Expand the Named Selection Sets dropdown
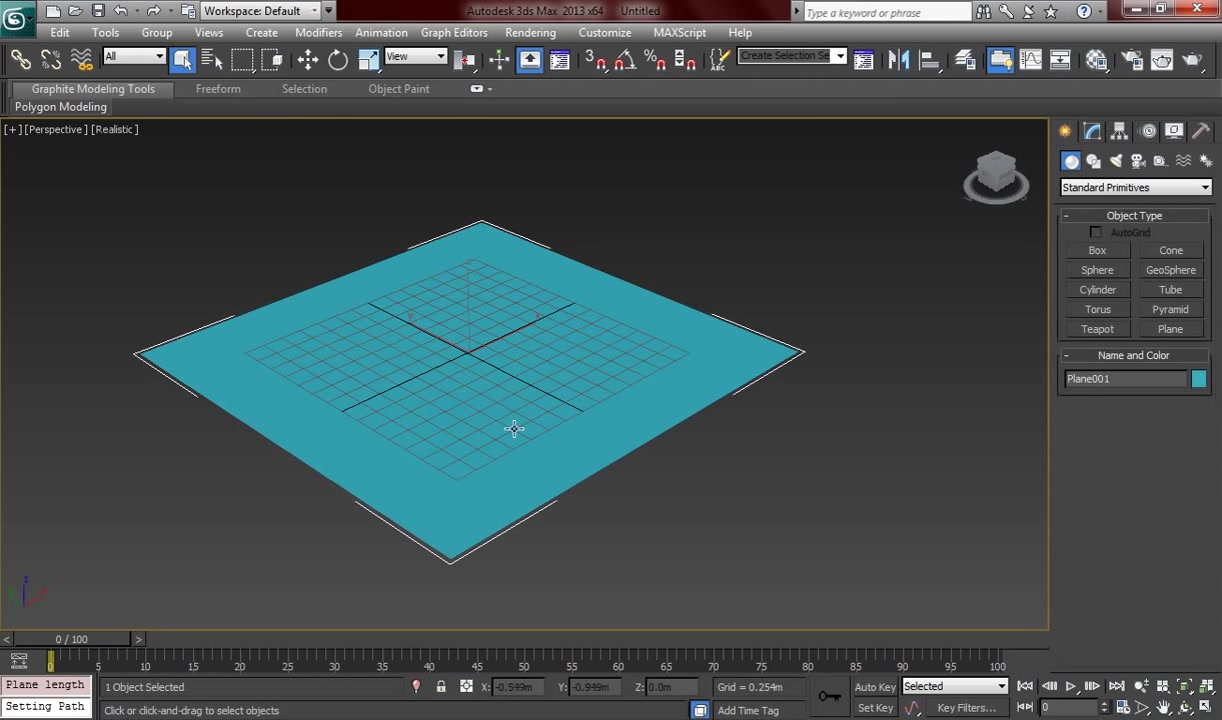This screenshot has width=1222, height=720. tap(838, 56)
